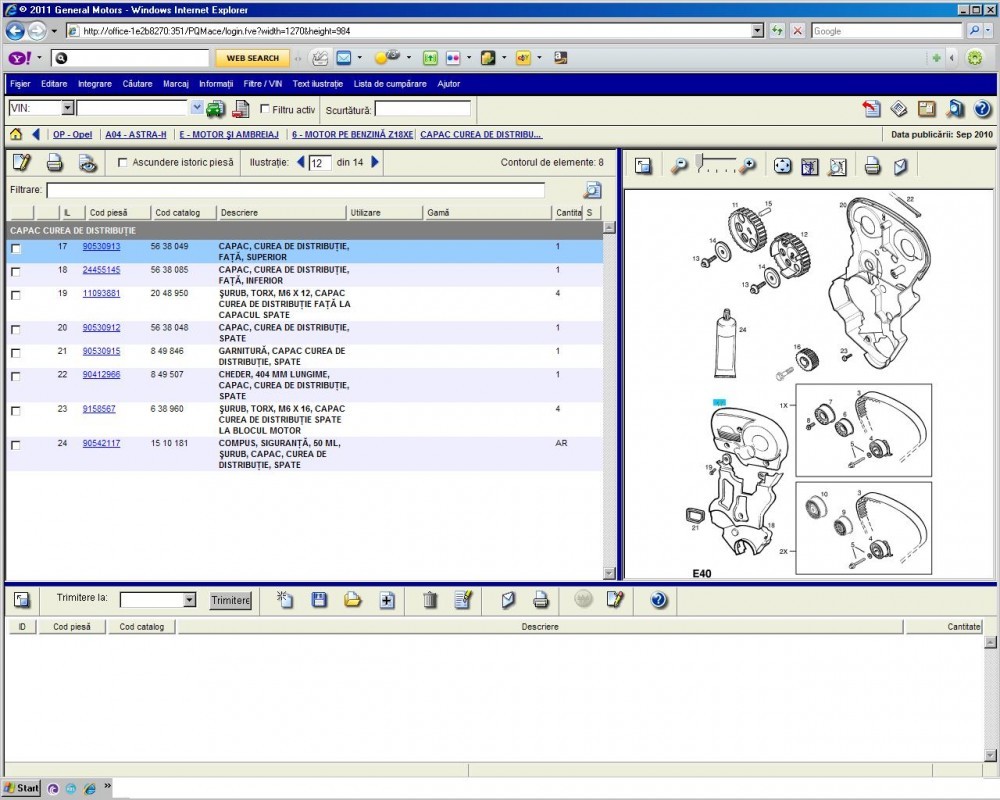Click the red document icon beside VIN field
Viewport: 1000px width, 800px height.
pos(240,109)
